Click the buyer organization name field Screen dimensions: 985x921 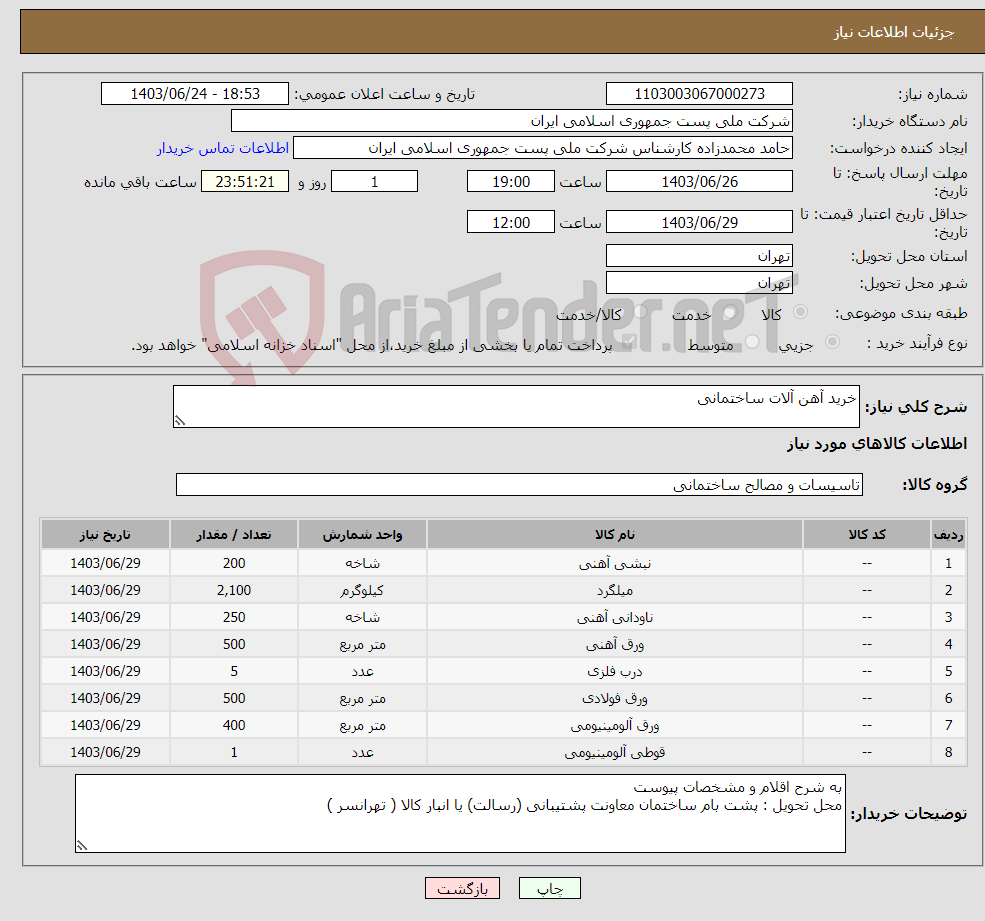tap(511, 121)
